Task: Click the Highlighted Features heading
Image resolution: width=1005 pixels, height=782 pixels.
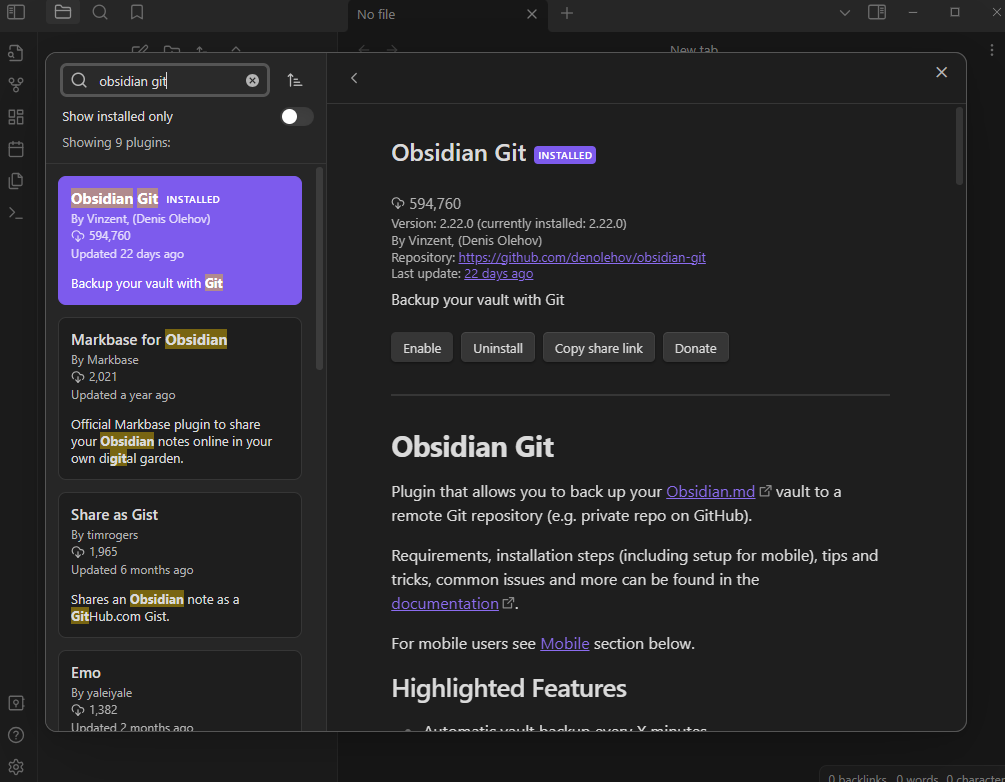Action: tap(509, 688)
